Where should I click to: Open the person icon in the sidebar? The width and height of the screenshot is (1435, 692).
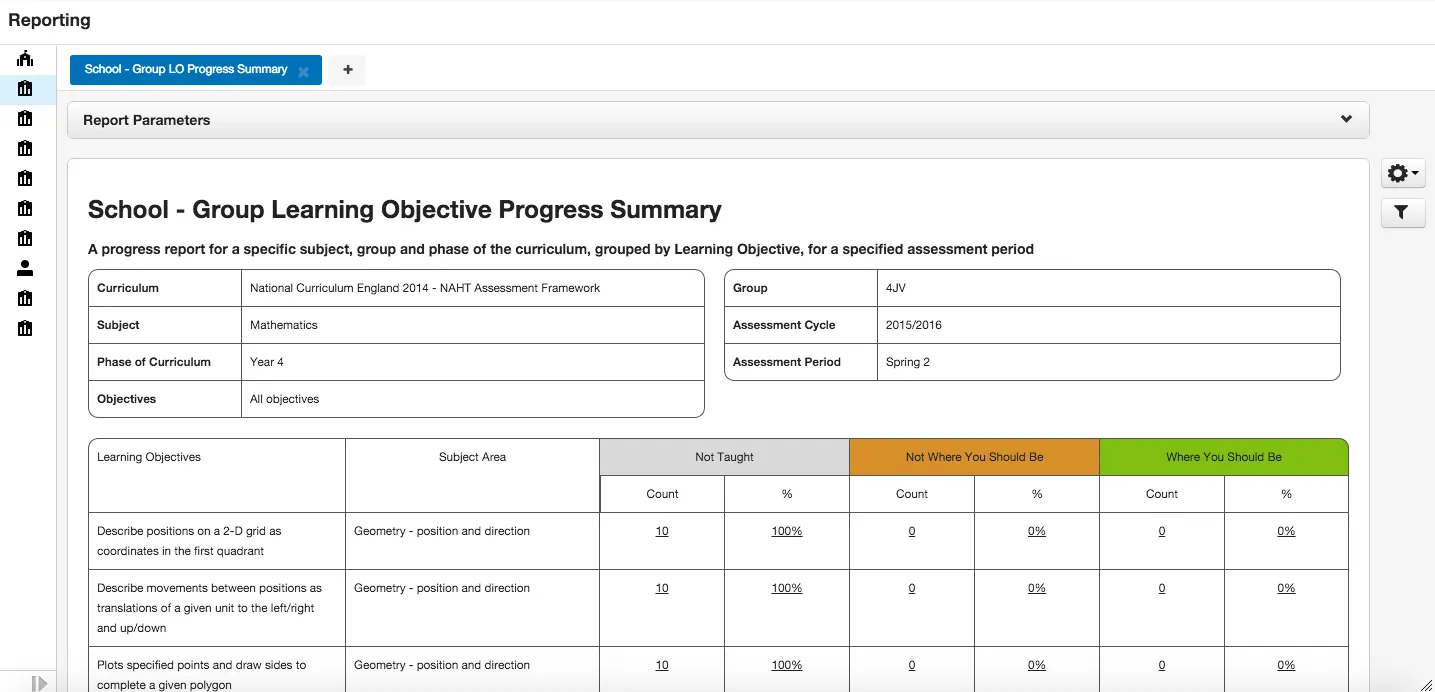coord(25,268)
